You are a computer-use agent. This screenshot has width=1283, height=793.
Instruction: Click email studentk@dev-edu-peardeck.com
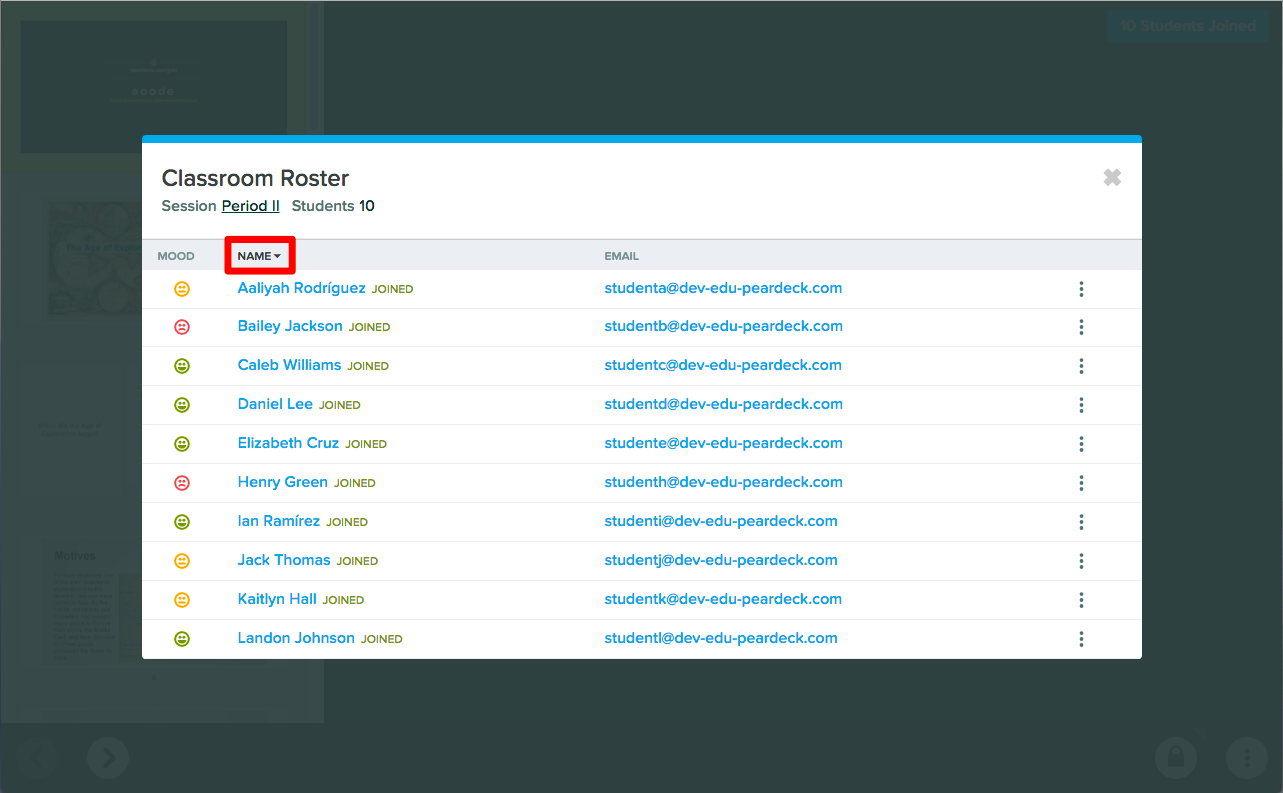(723, 599)
